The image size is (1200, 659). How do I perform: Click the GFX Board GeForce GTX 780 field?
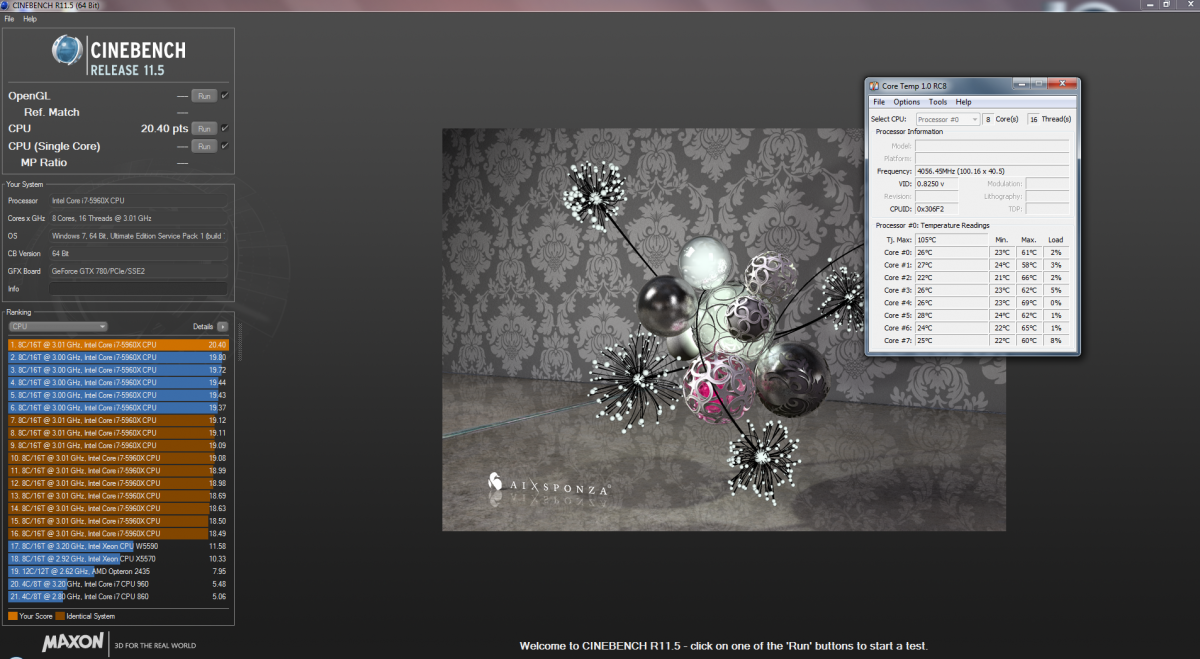pyautogui.click(x=139, y=271)
